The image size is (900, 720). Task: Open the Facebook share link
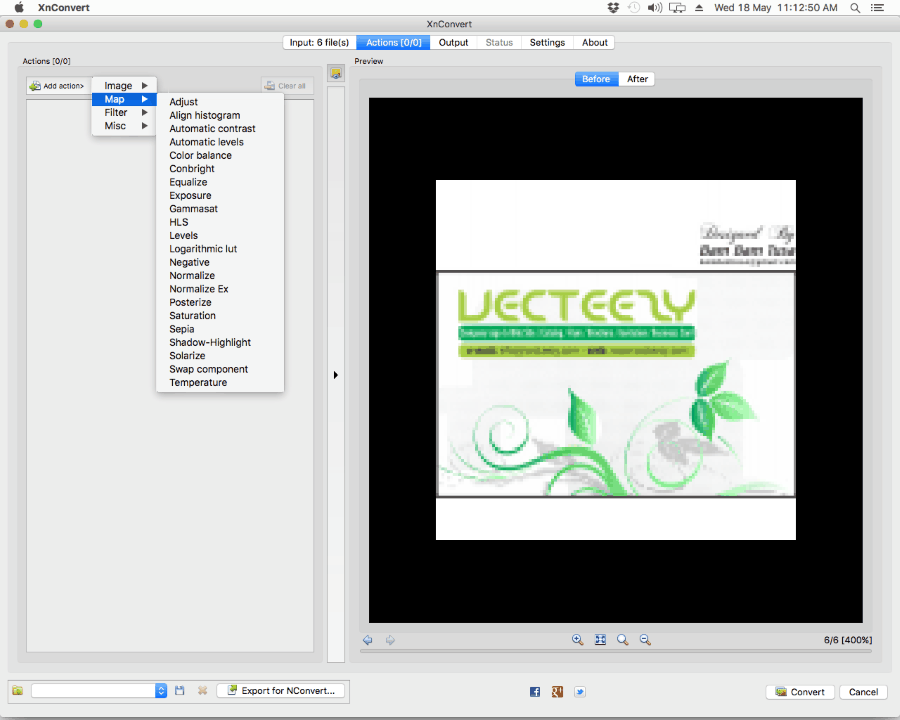535,692
